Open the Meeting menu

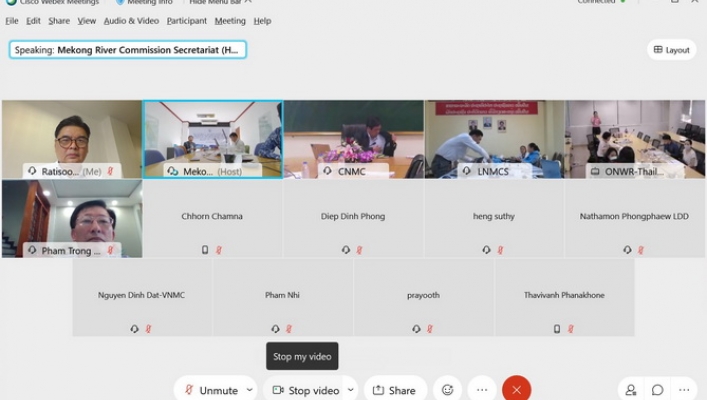pos(230,21)
